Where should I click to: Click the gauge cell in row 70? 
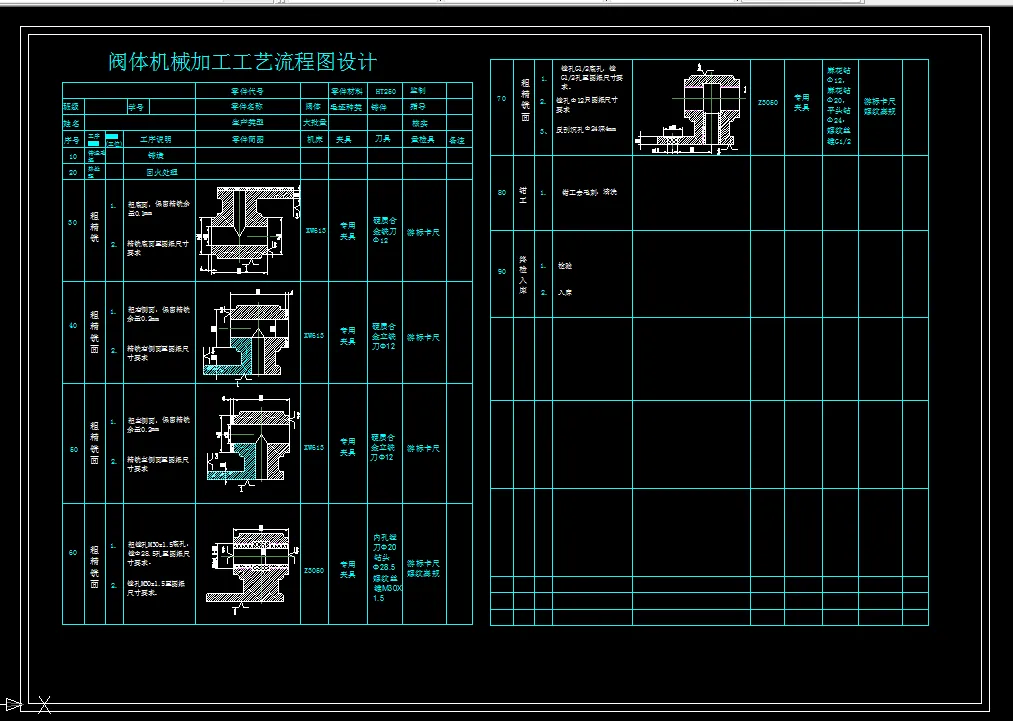click(x=880, y=107)
